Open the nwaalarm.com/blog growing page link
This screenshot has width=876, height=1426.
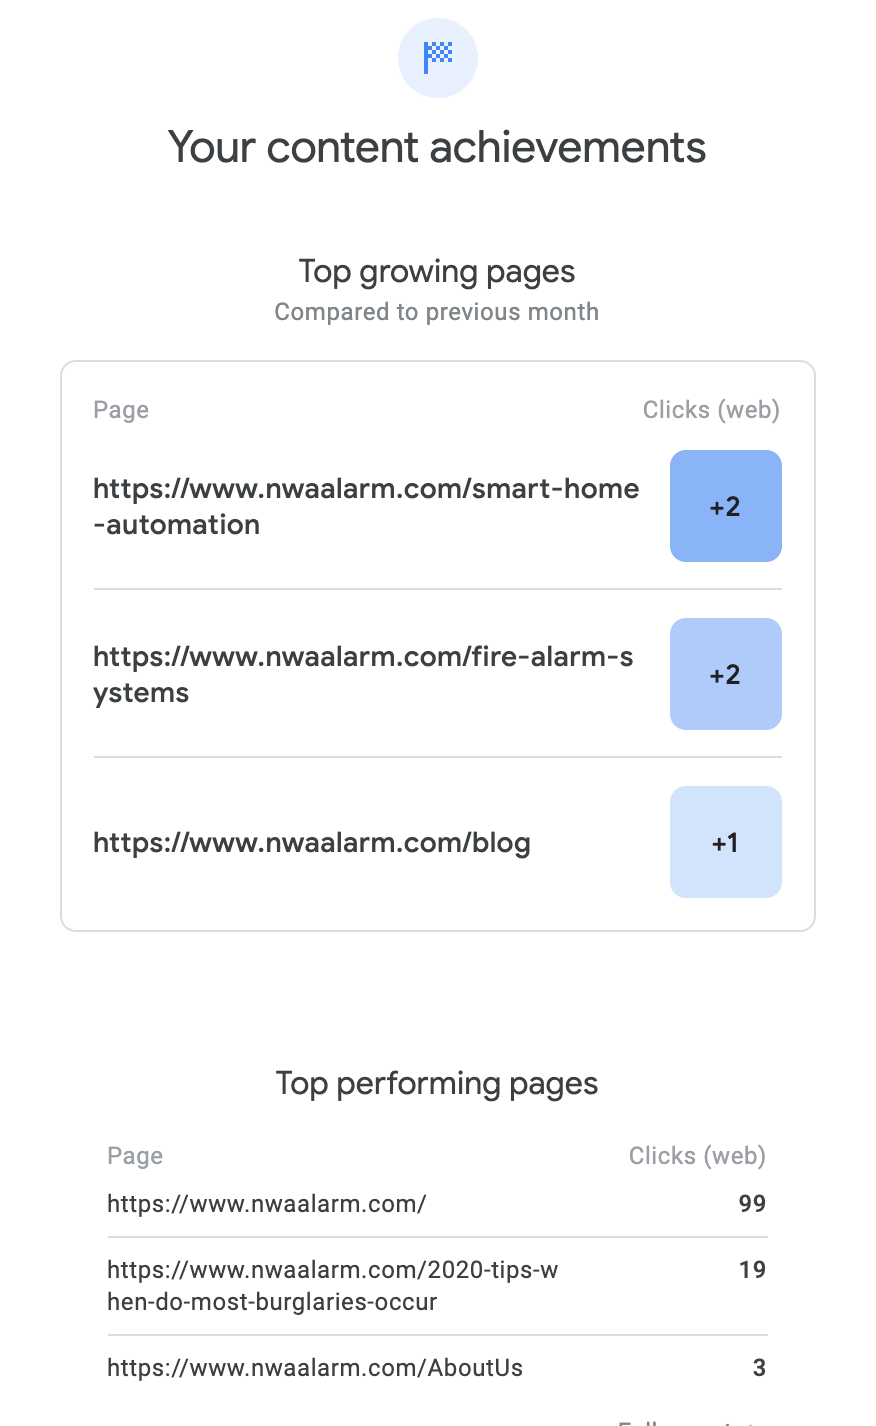(x=311, y=843)
